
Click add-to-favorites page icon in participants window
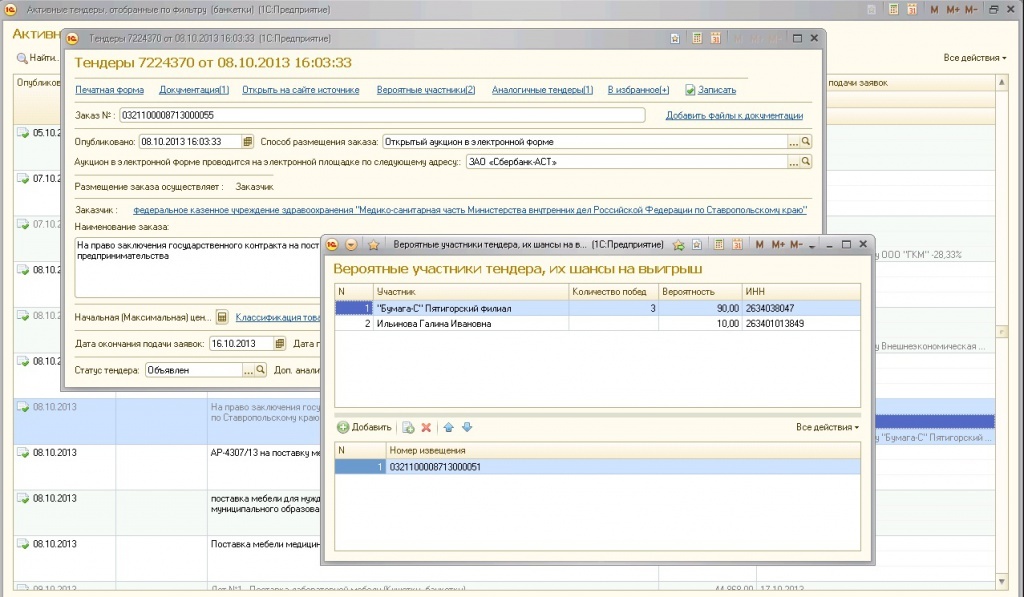pyautogui.click(x=697, y=245)
